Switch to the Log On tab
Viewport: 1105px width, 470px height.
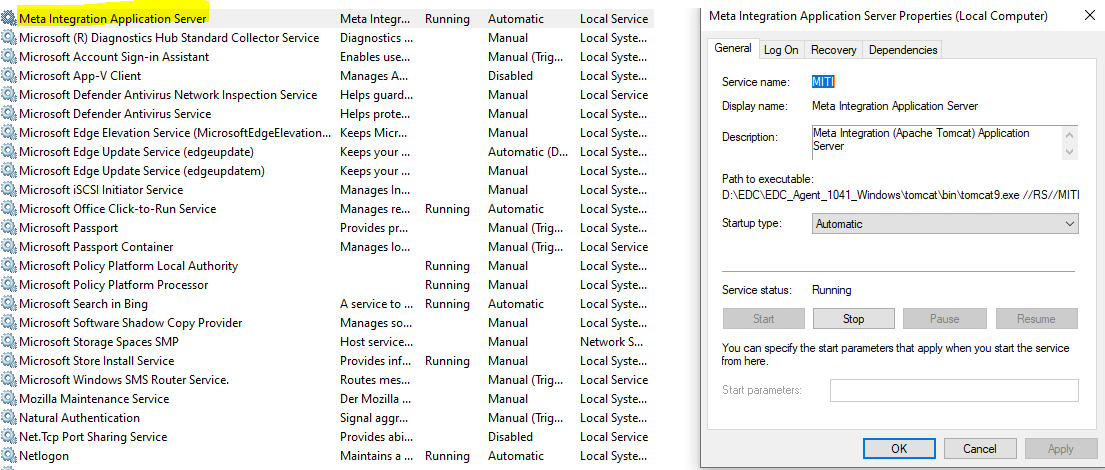(x=781, y=50)
